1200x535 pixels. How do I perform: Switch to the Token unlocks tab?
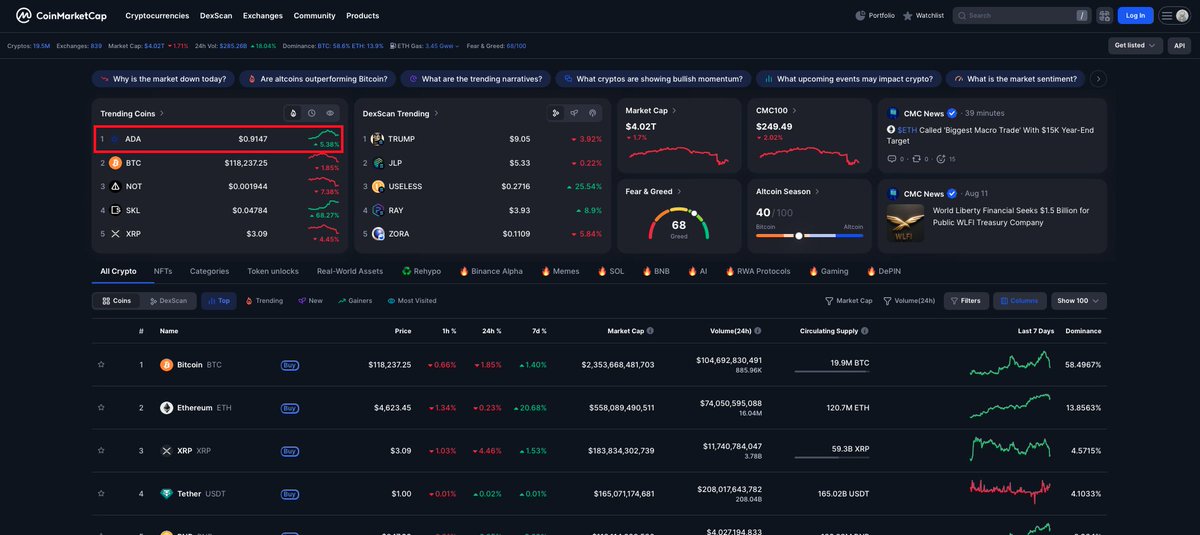coord(273,271)
